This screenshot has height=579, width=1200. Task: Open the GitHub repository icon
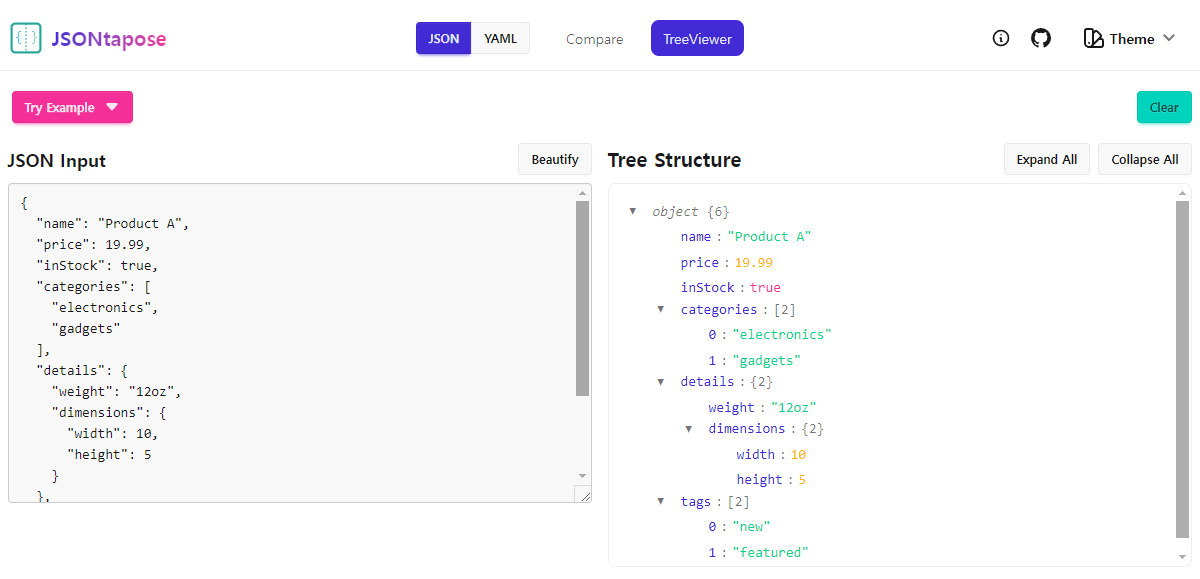(x=1041, y=38)
